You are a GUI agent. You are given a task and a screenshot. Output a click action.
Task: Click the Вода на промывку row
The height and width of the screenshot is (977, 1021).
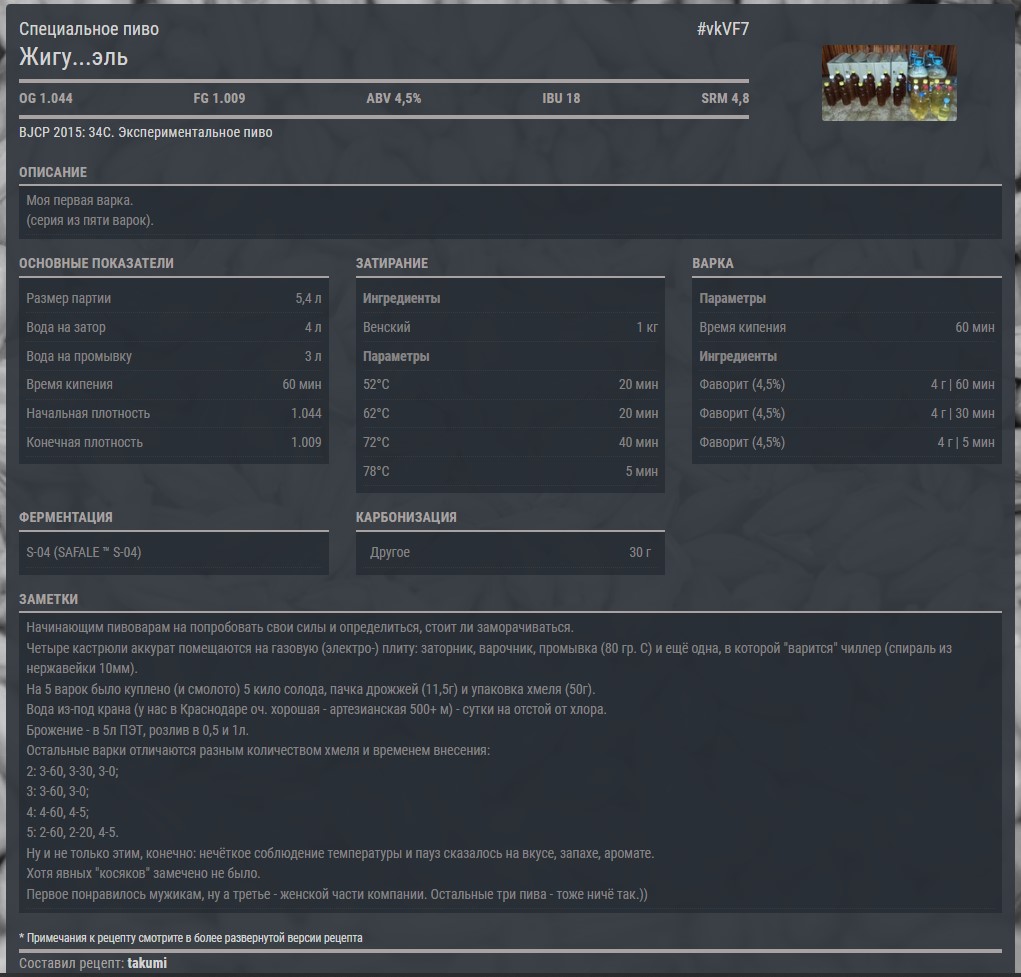[x=174, y=356]
